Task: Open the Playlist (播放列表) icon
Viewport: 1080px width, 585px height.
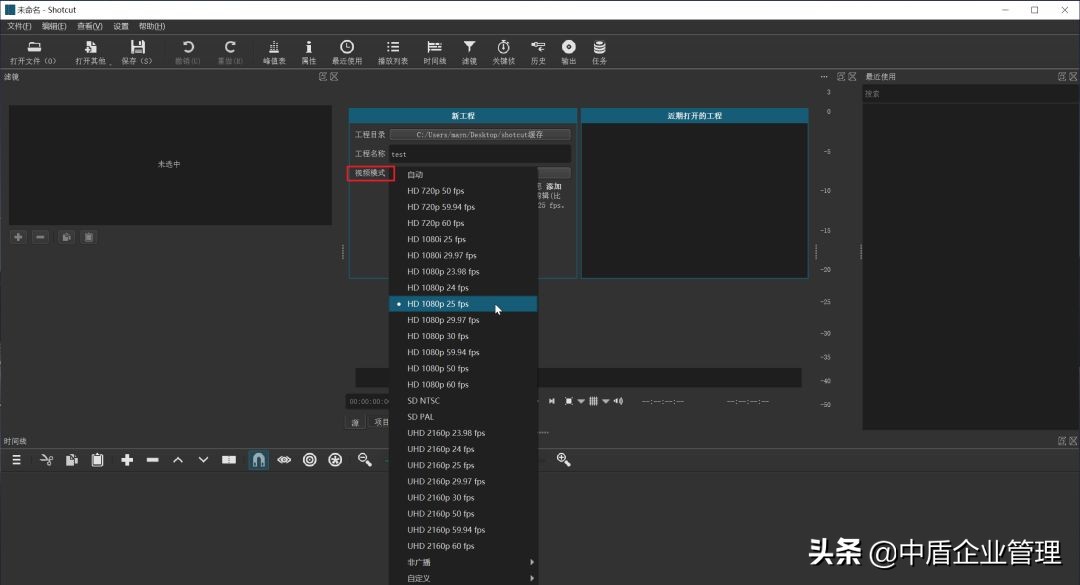Action: 393,52
